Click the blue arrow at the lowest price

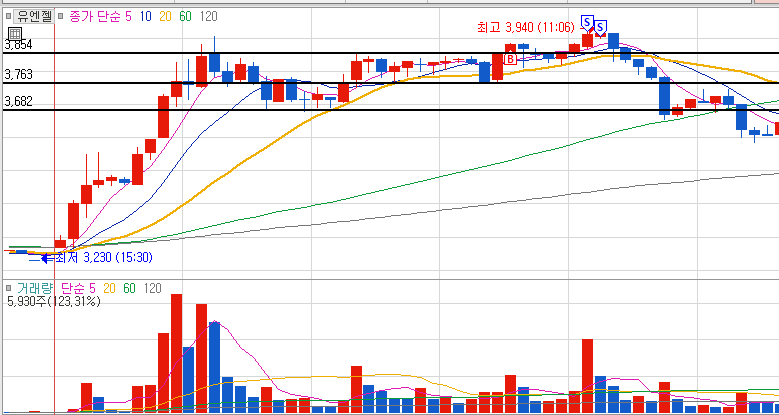point(47,258)
